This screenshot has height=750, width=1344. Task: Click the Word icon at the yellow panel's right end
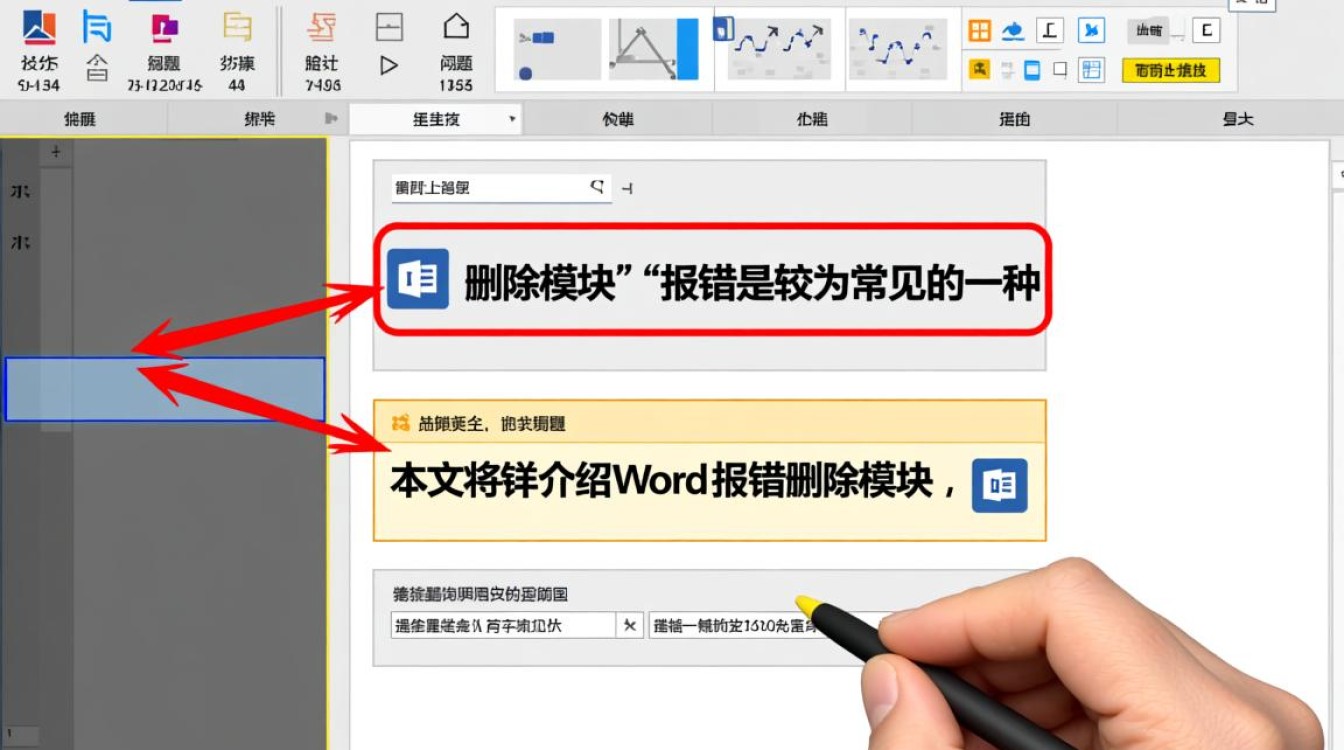[1000, 486]
